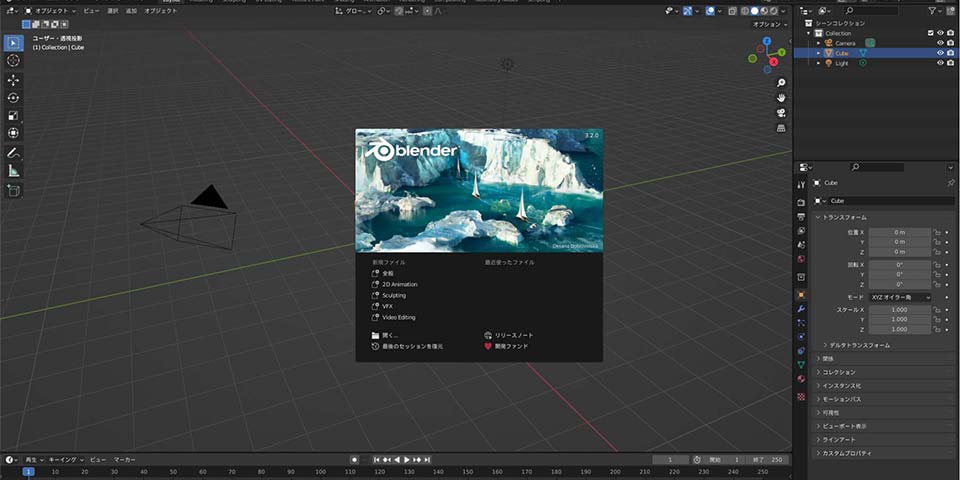Hide Cube using its eye icon
This screenshot has width=960, height=480.
point(940,53)
